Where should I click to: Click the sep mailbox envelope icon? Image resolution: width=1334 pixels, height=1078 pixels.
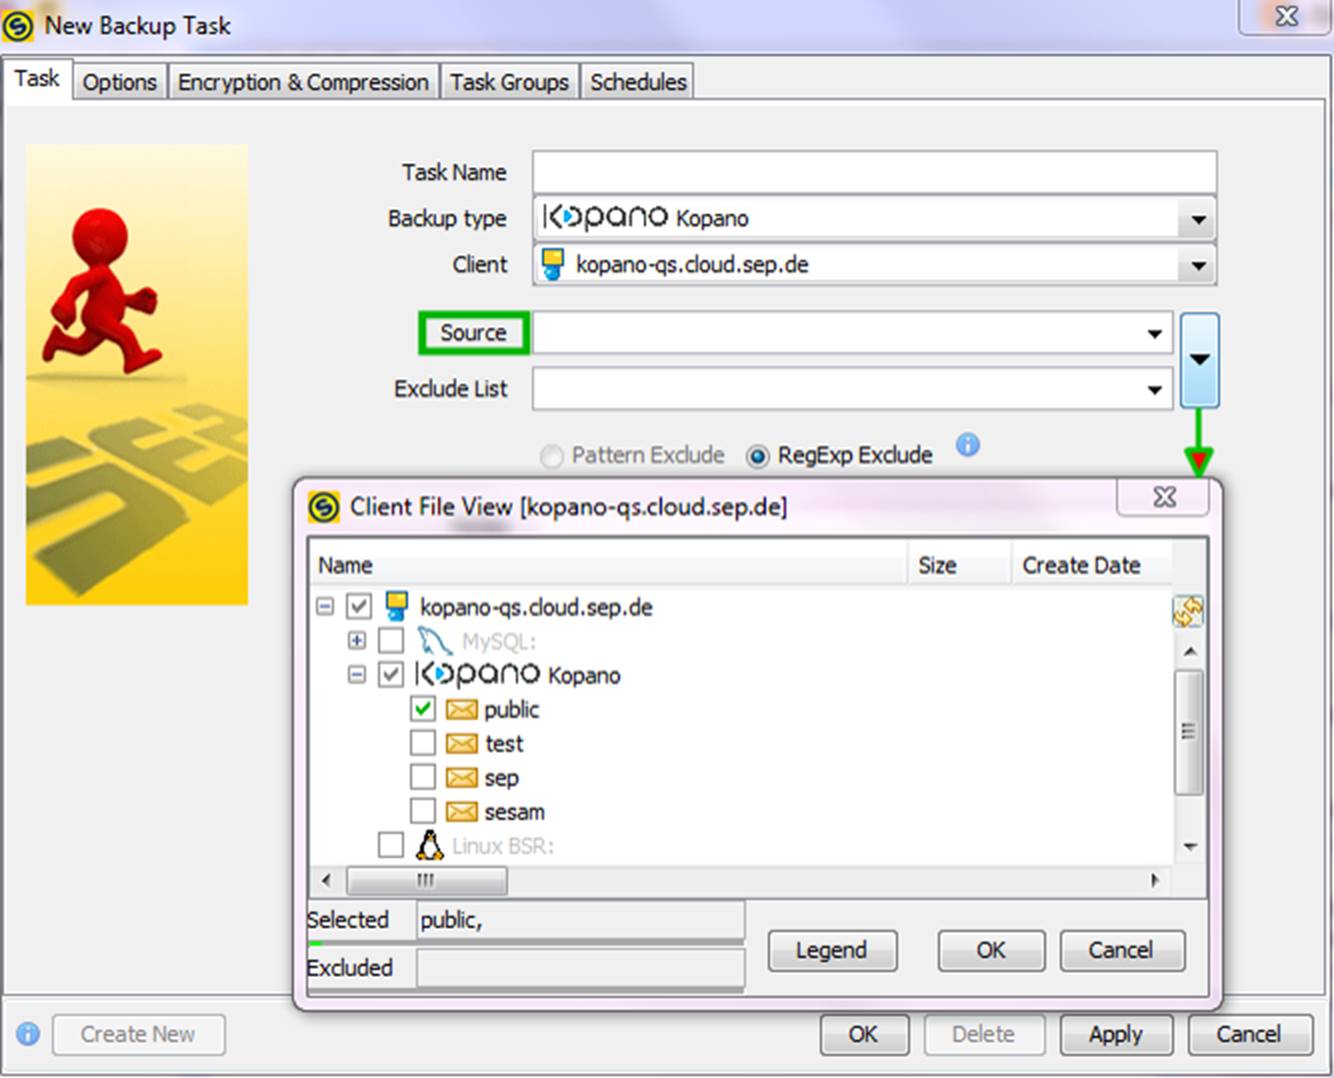(461, 777)
